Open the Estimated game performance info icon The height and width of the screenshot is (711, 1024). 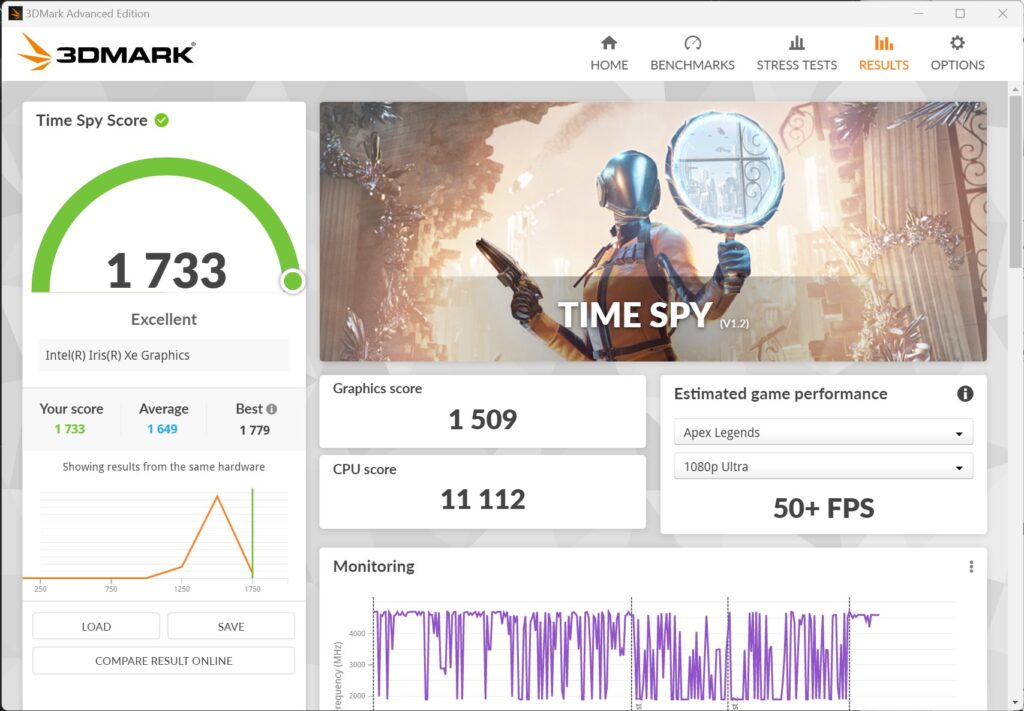tap(965, 394)
